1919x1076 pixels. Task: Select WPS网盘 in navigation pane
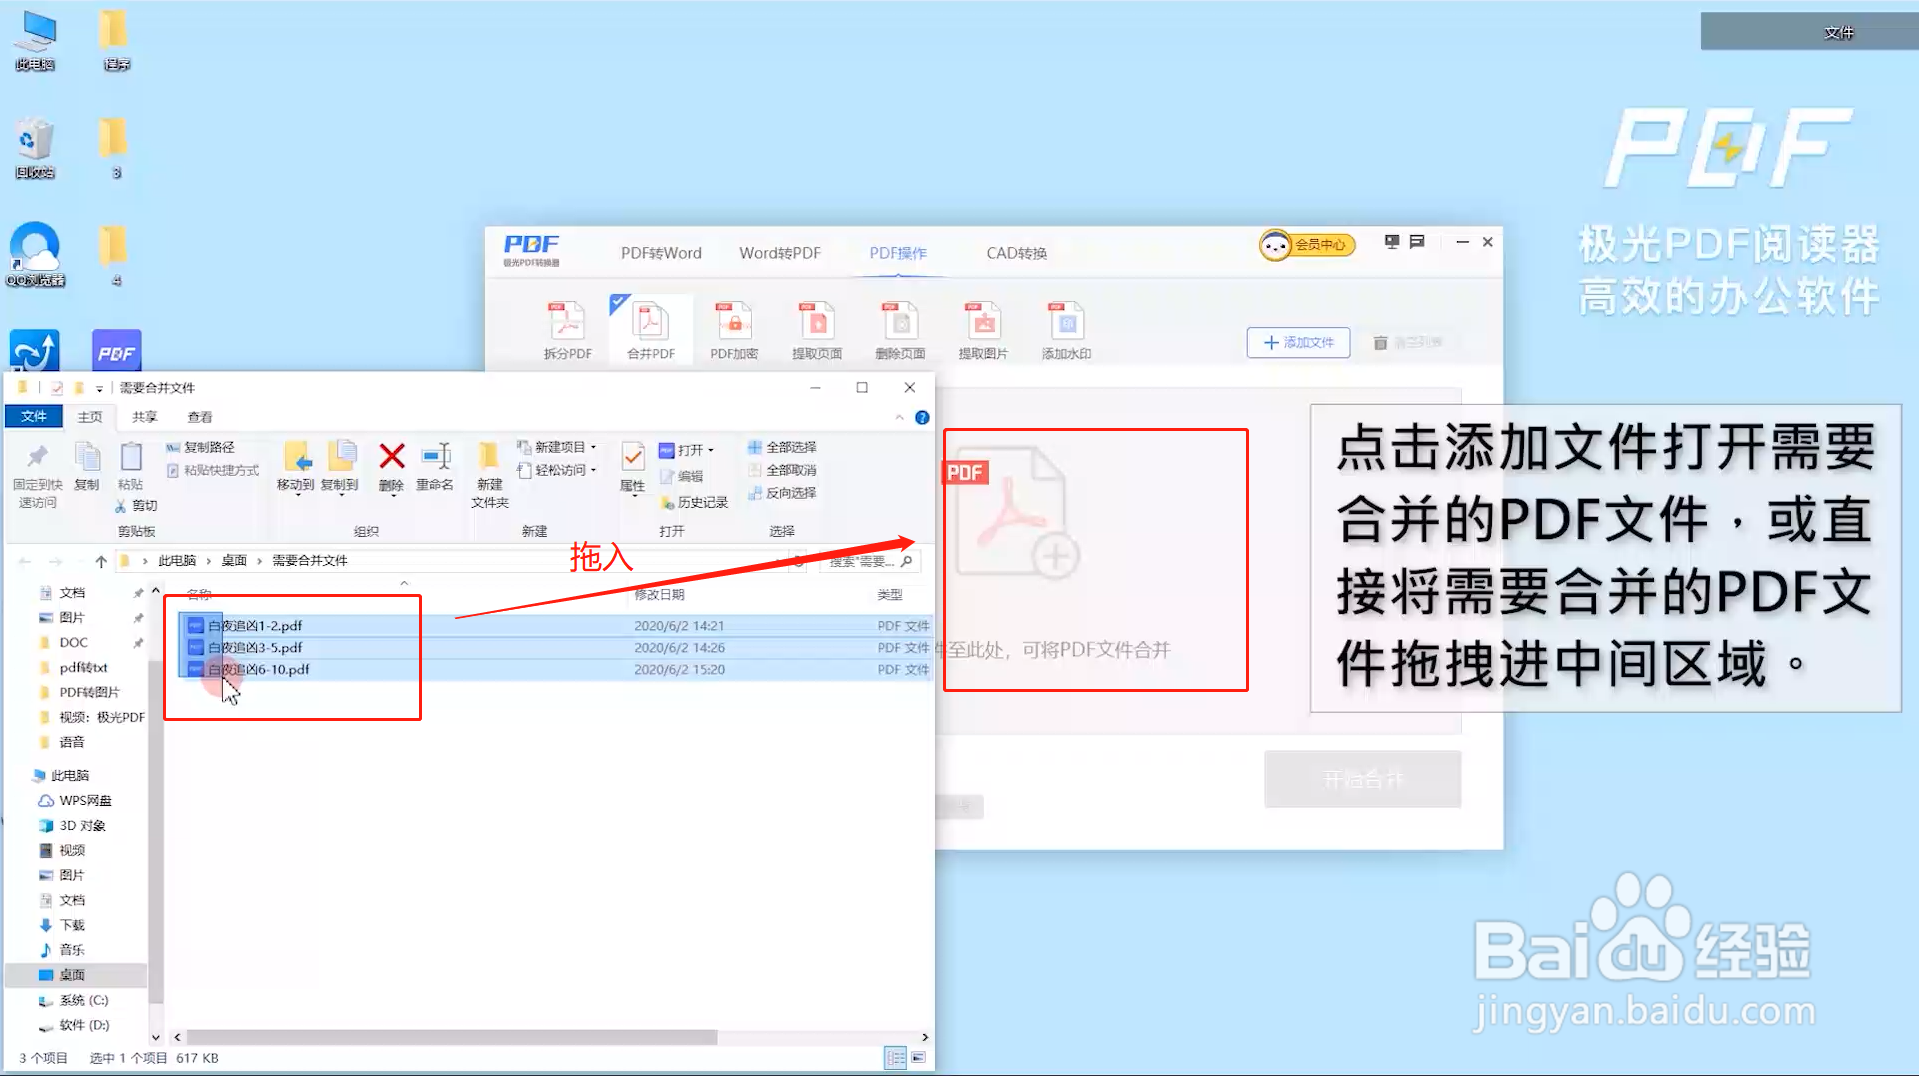point(85,800)
